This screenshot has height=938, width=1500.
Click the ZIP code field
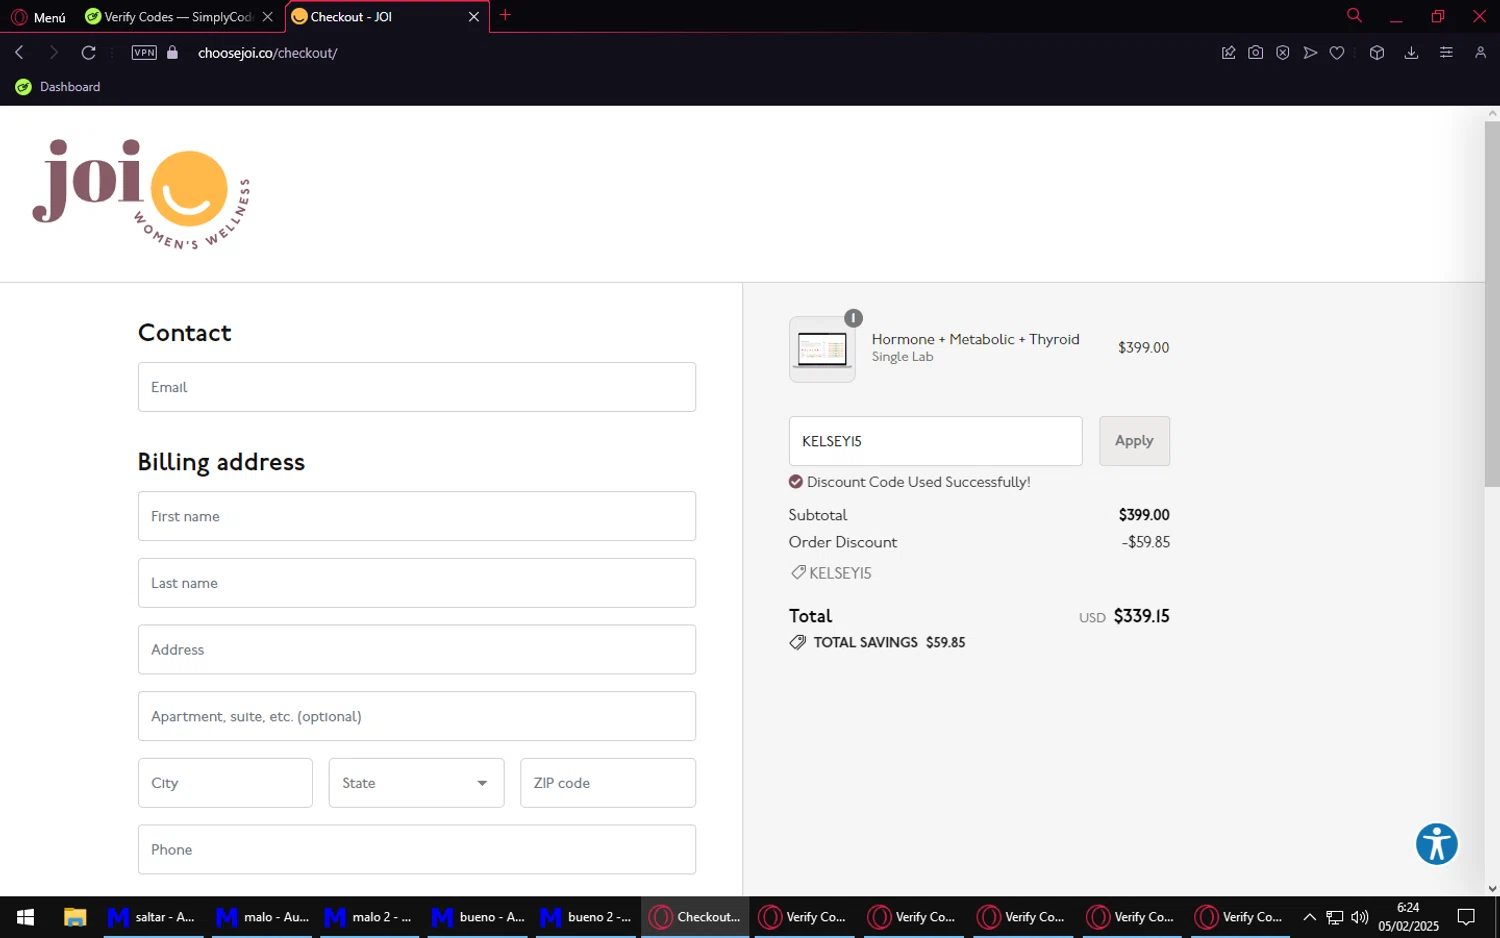coord(608,783)
